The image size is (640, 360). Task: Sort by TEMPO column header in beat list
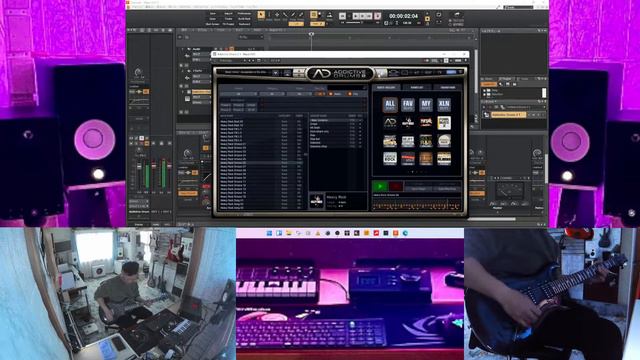point(299,116)
